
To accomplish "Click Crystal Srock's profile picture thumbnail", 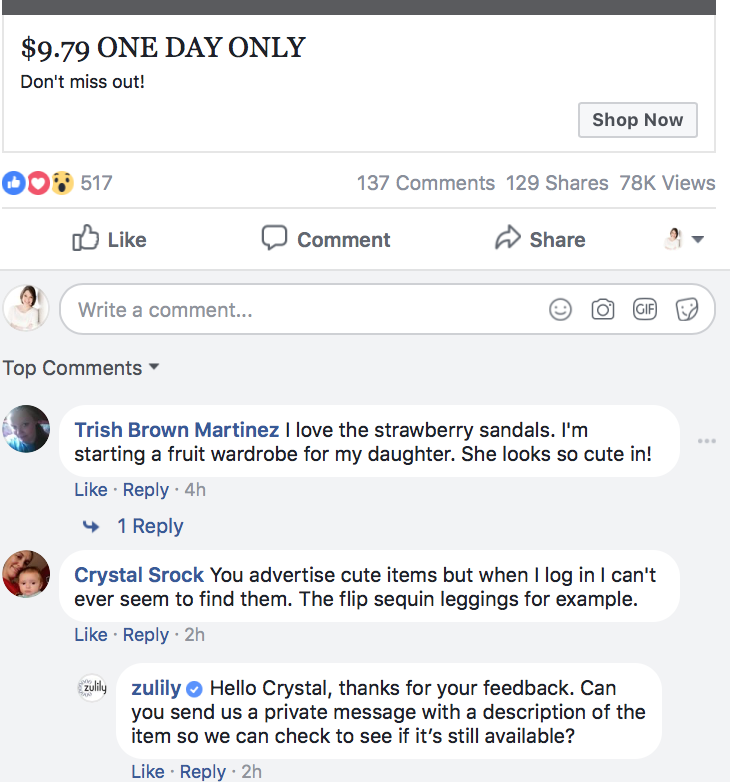I will [26, 575].
